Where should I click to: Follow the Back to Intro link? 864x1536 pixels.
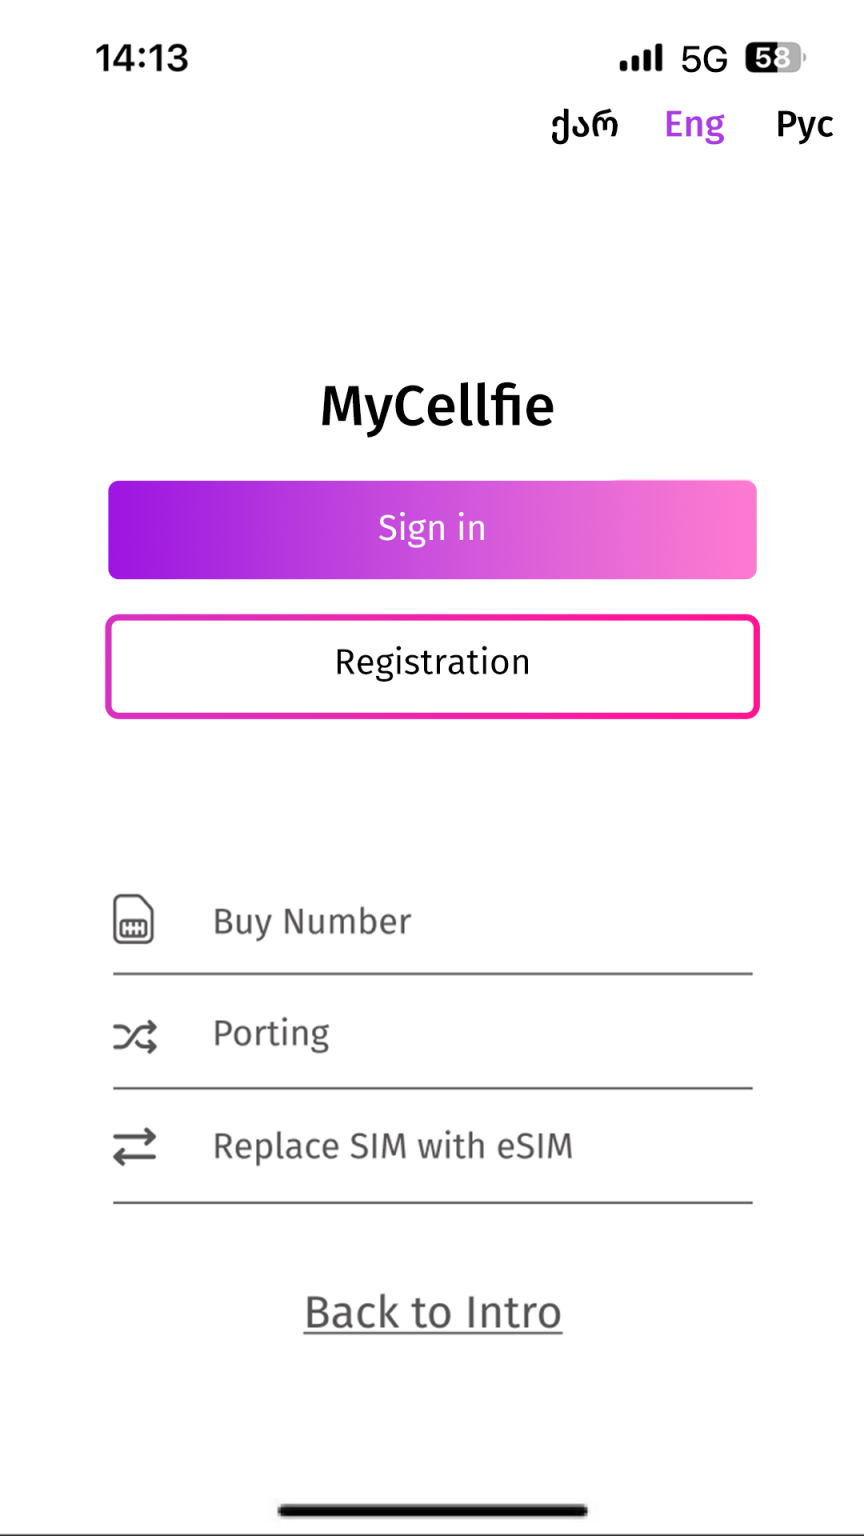tap(433, 1312)
